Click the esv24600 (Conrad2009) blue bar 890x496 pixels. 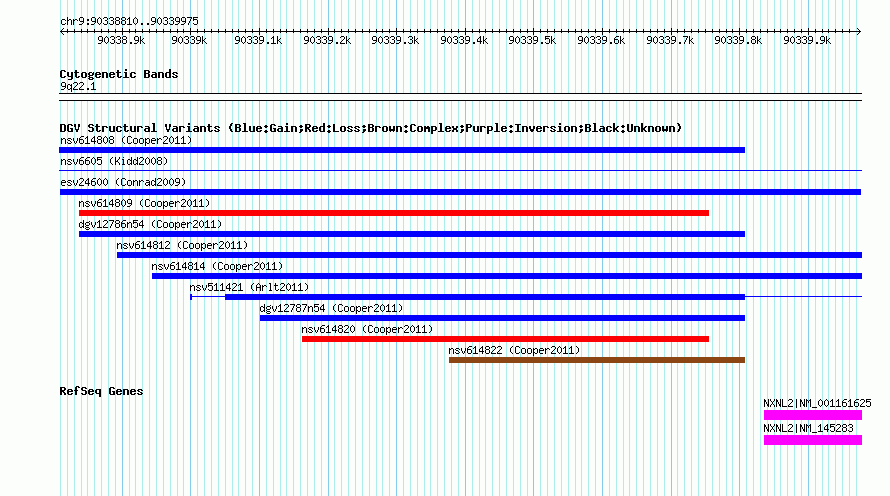pos(460,192)
